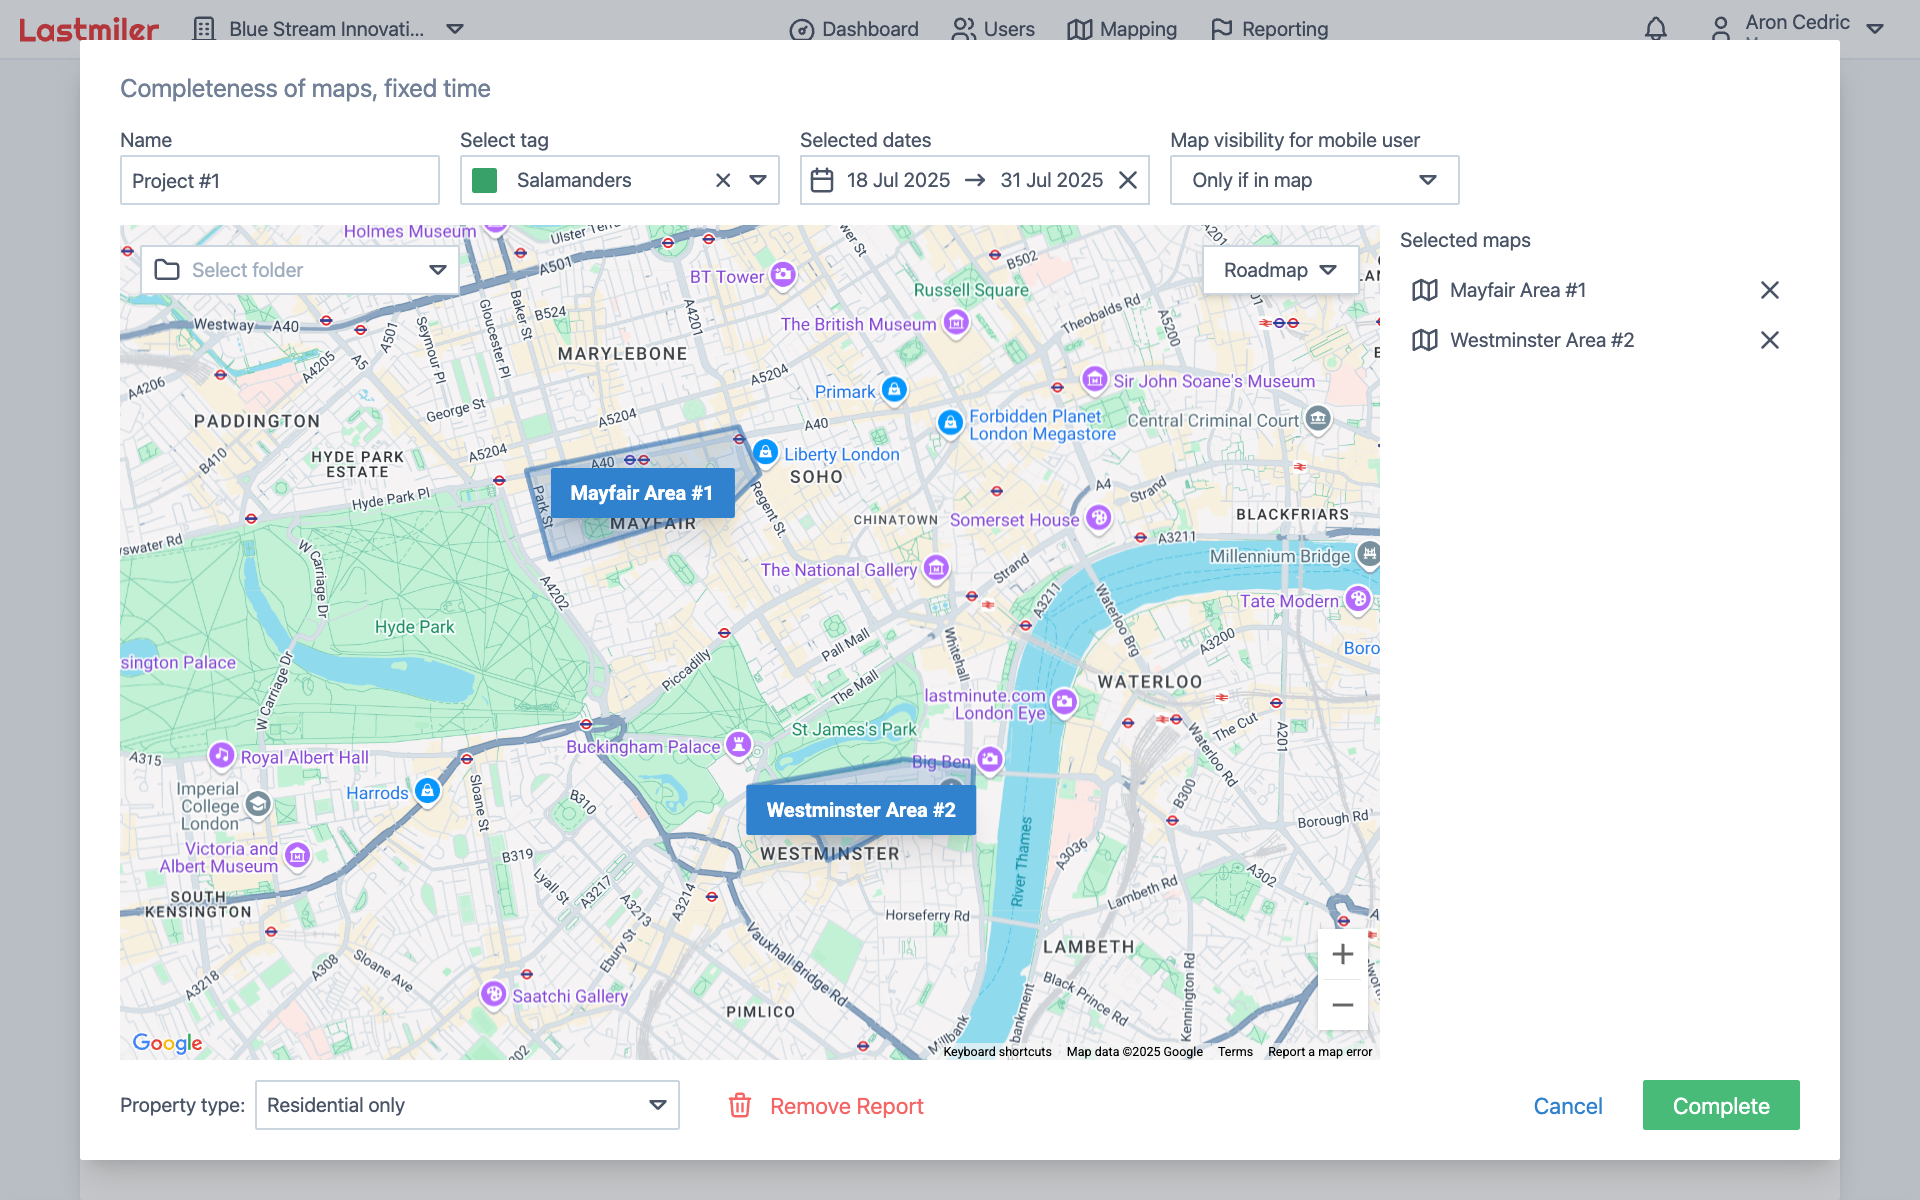Click the Aron Cedric user profile icon
Screen dimensions: 1920x1200
coord(1720,29)
